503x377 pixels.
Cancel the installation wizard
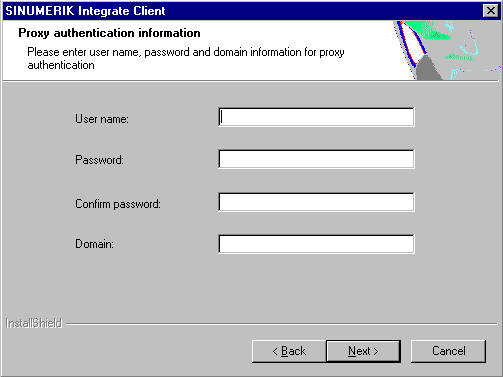point(448,351)
